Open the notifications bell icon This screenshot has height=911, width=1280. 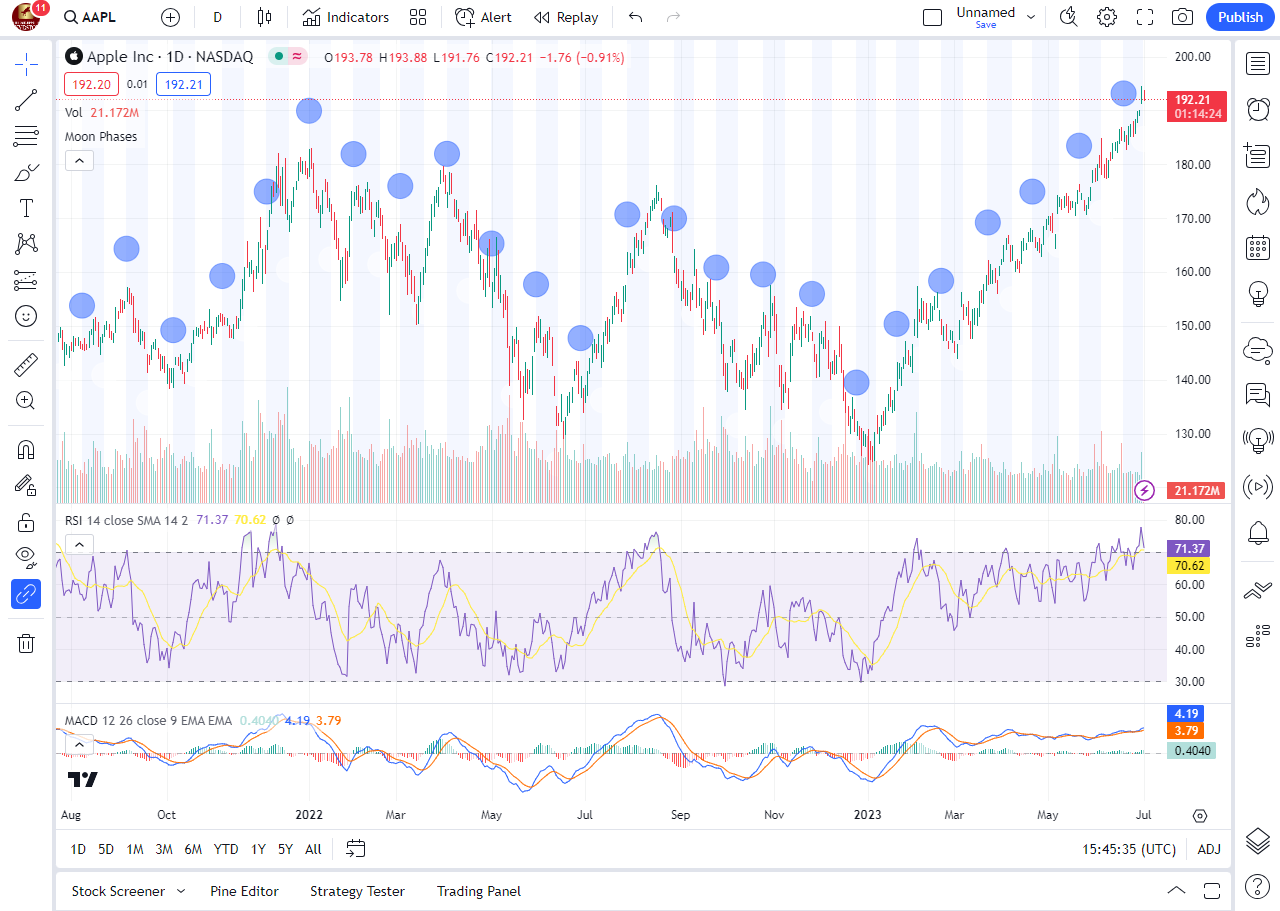click(x=1257, y=532)
